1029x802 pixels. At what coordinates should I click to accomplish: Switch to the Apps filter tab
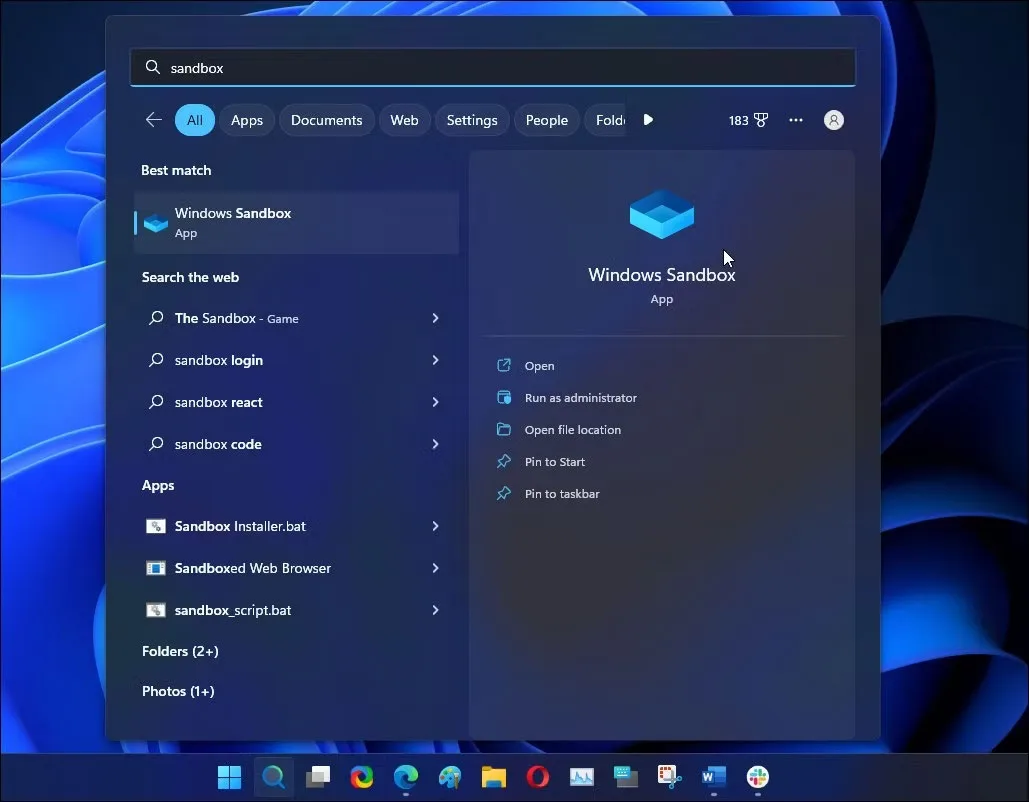click(247, 119)
